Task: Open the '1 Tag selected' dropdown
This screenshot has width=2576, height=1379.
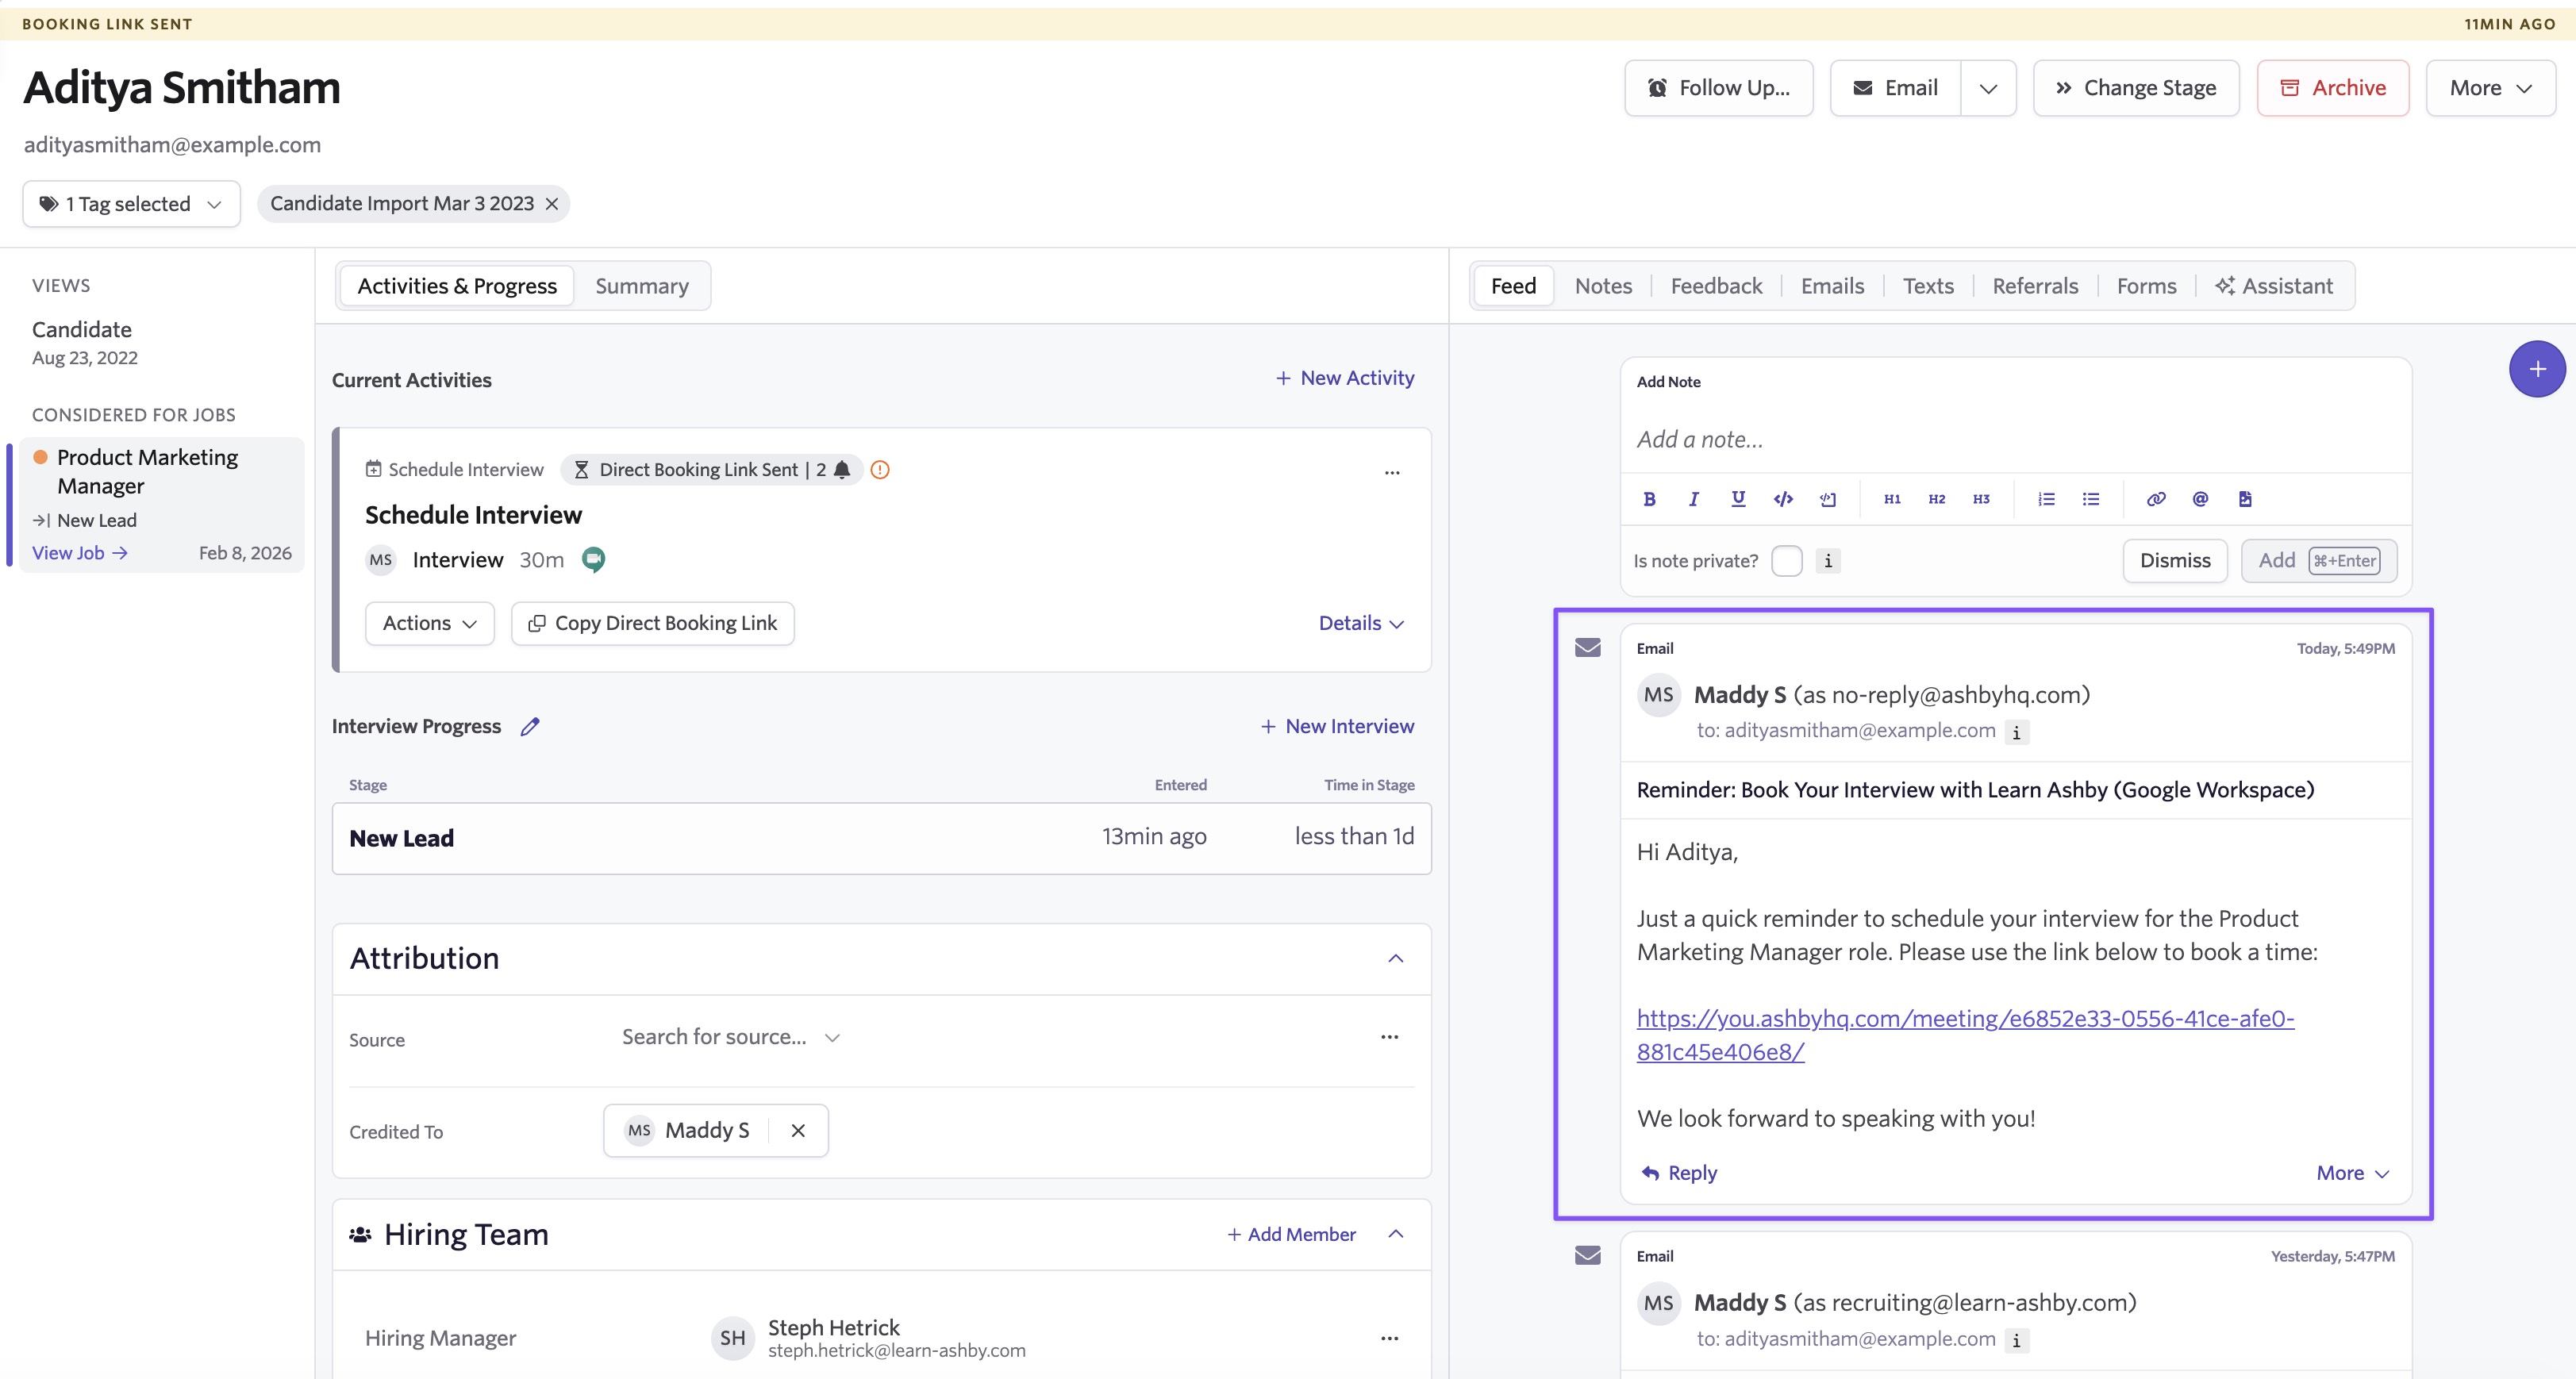Action: click(x=131, y=204)
